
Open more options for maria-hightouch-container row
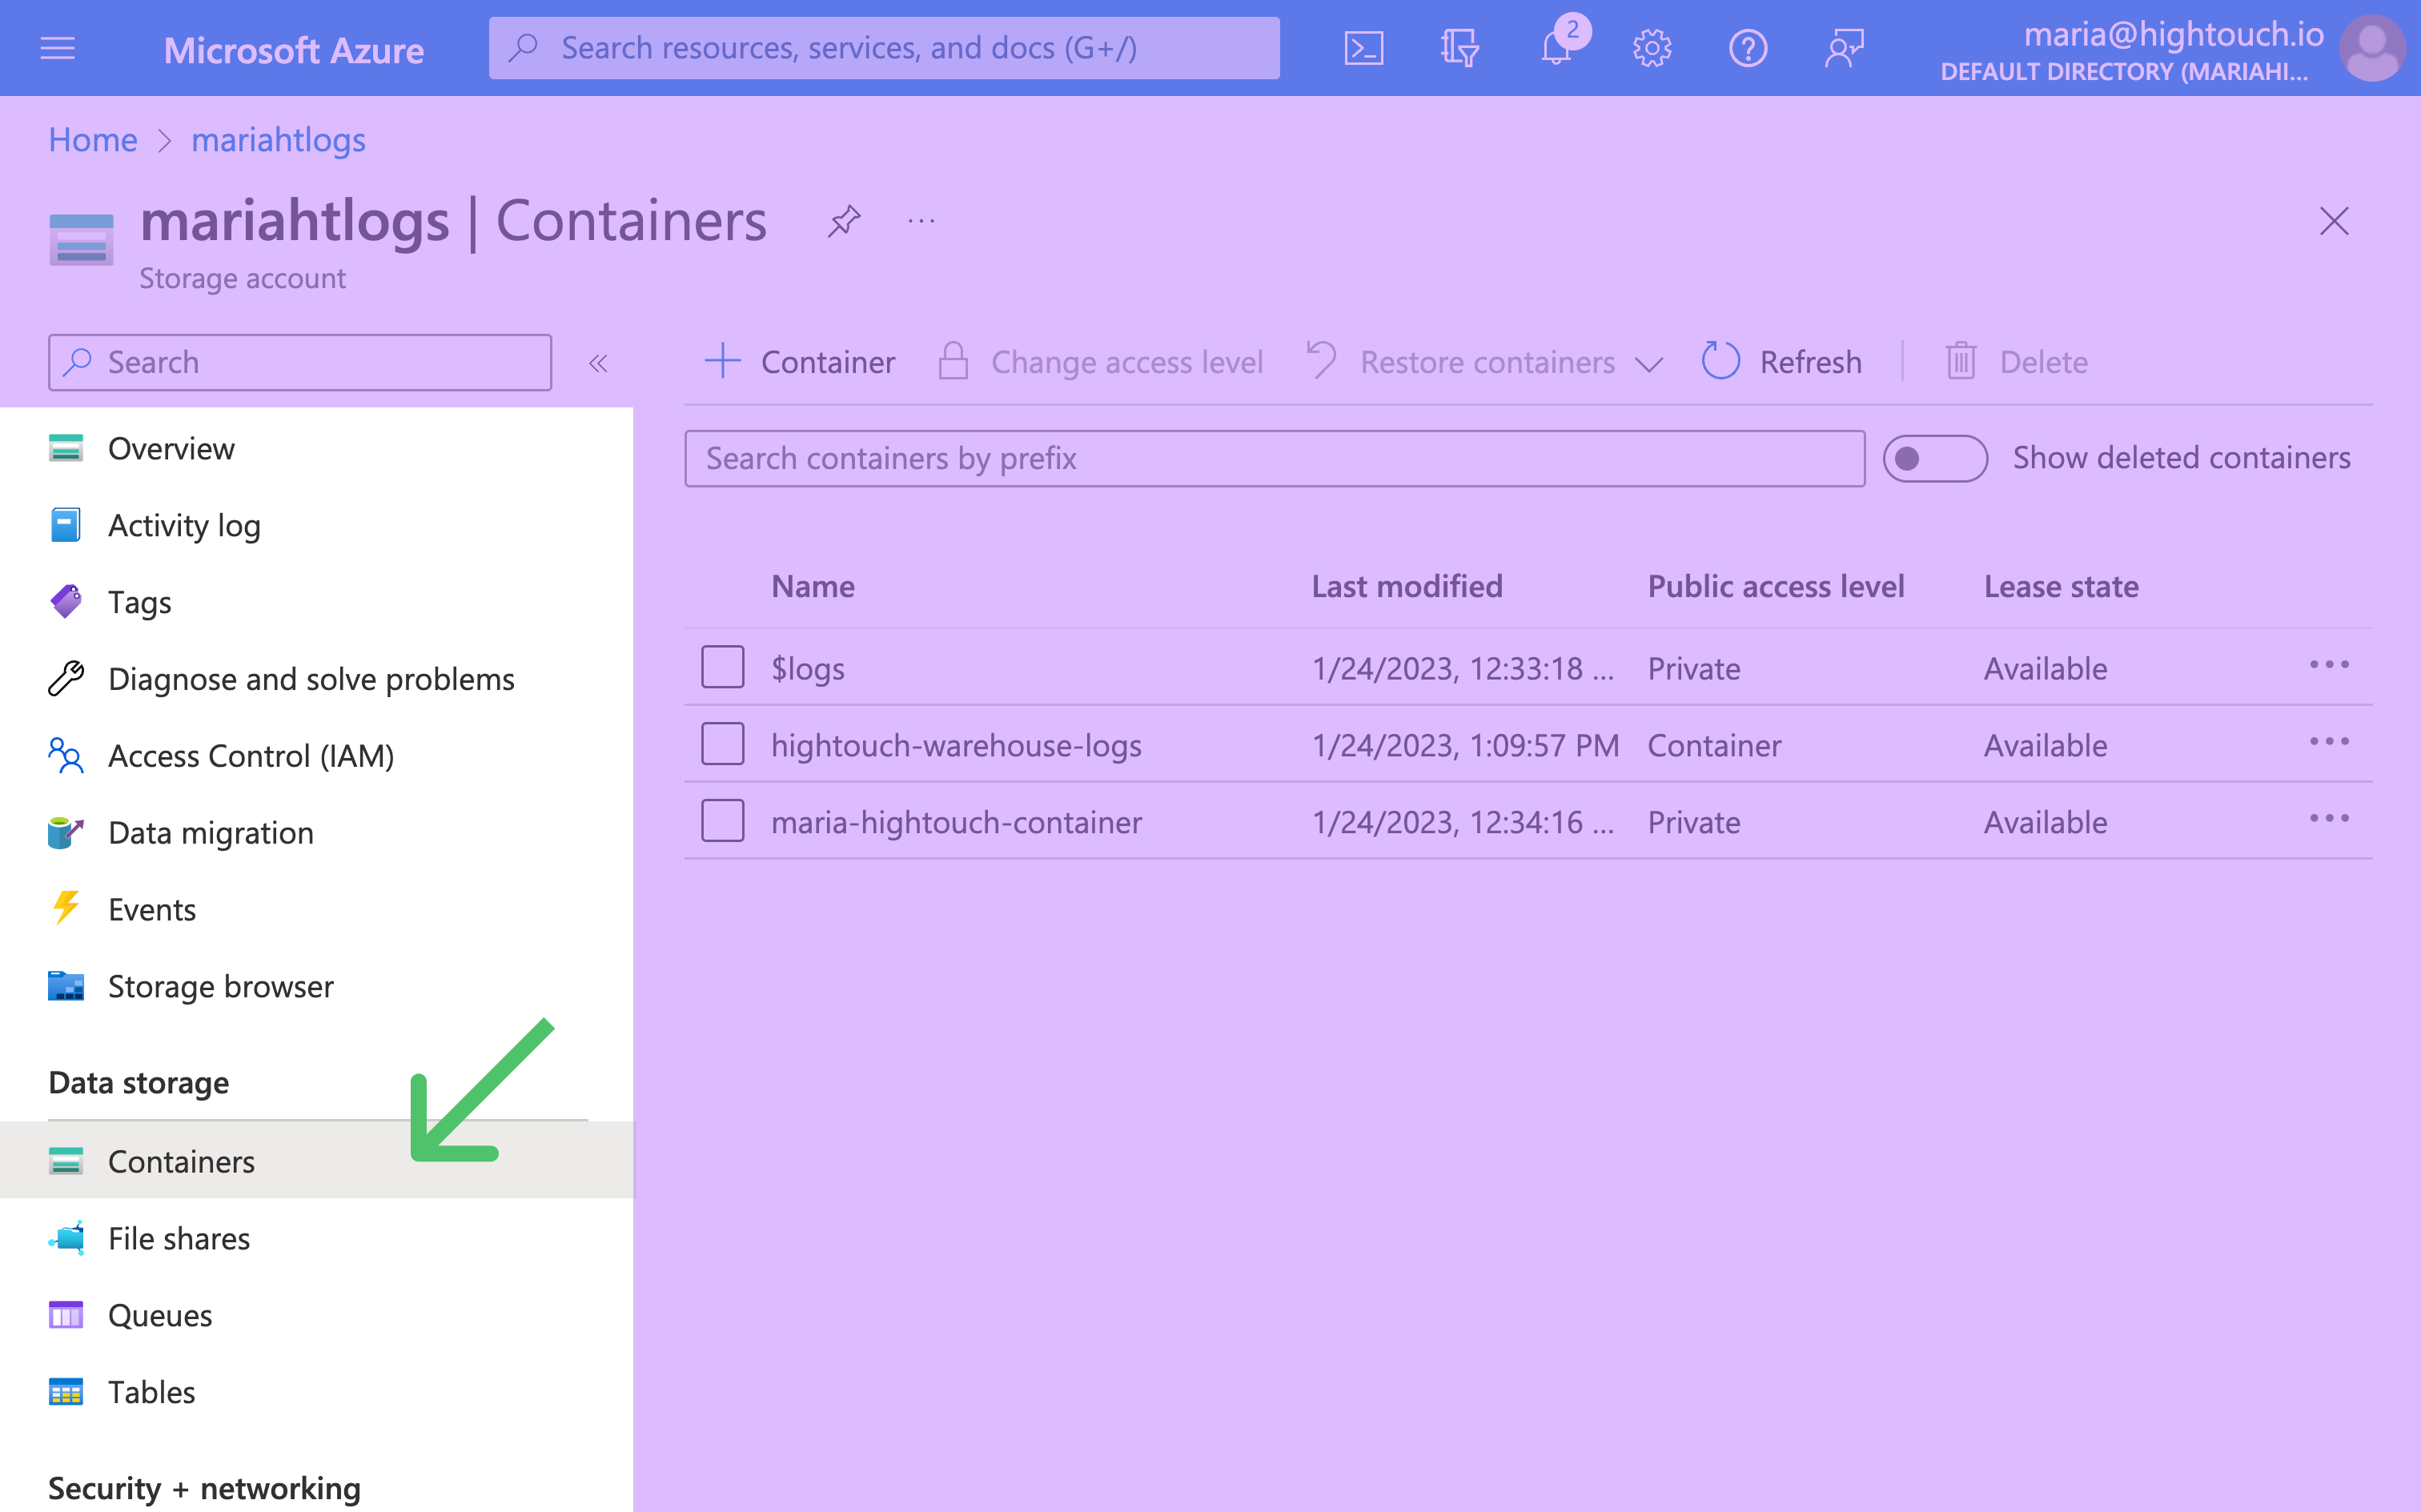coord(2328,819)
